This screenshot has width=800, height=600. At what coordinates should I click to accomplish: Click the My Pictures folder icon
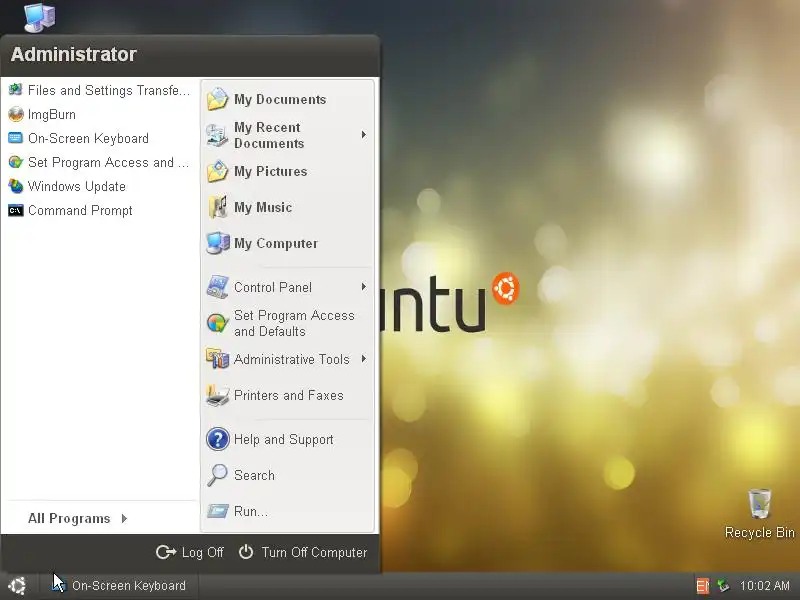click(217, 171)
